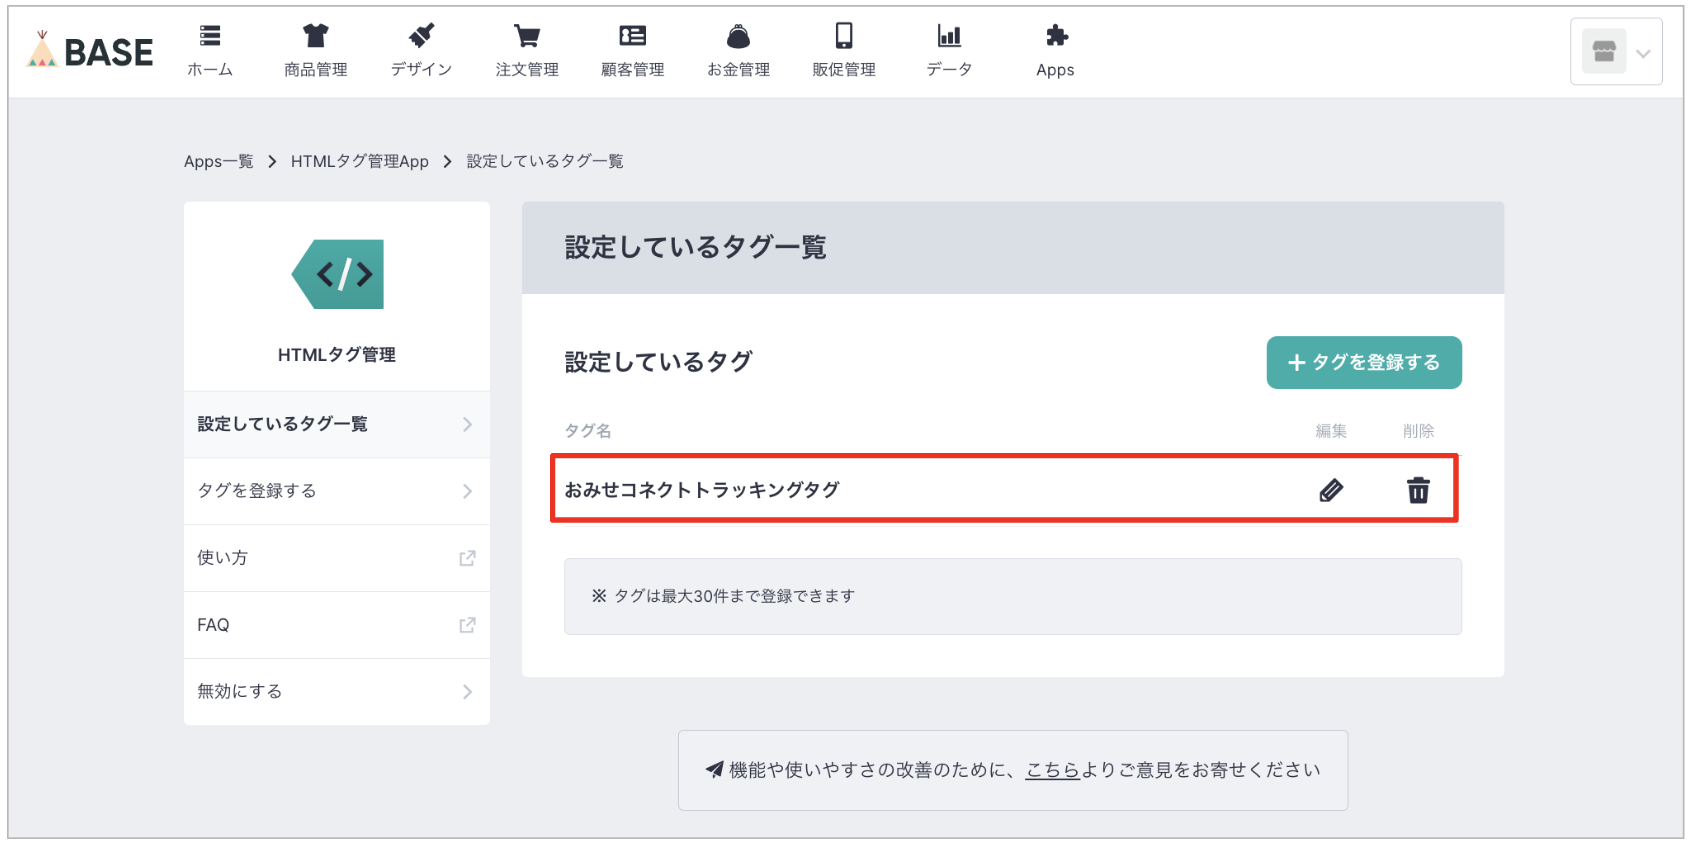Go to HTMLタグ管理App breadcrumb
Image resolution: width=1692 pixels, height=846 pixels.
click(x=360, y=161)
